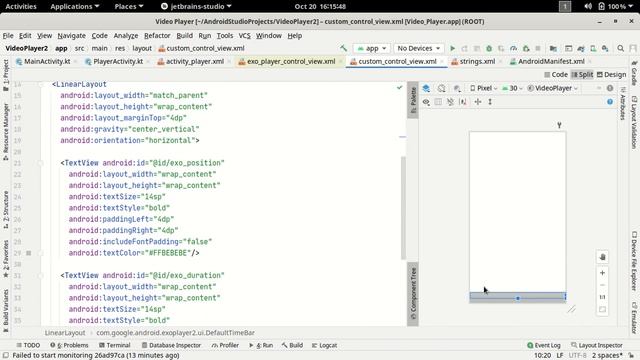Open the SDK Manager icon
The width and height of the screenshot is (640, 360).
pyautogui.click(x=605, y=48)
